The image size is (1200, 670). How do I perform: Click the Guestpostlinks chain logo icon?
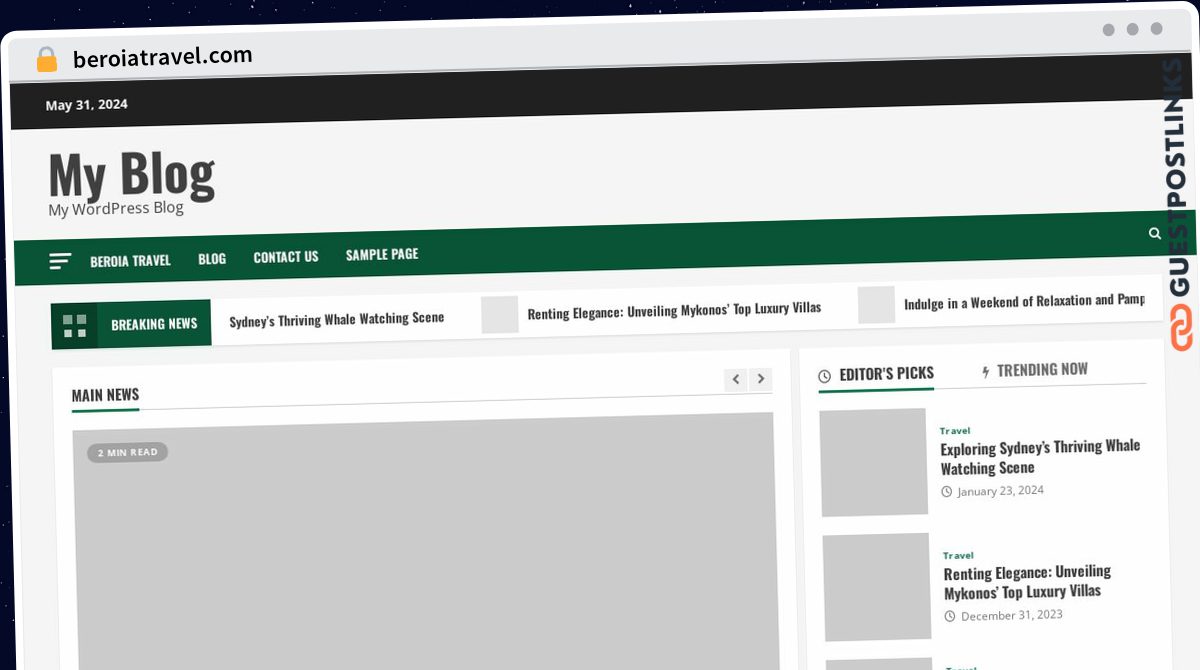point(1182,329)
